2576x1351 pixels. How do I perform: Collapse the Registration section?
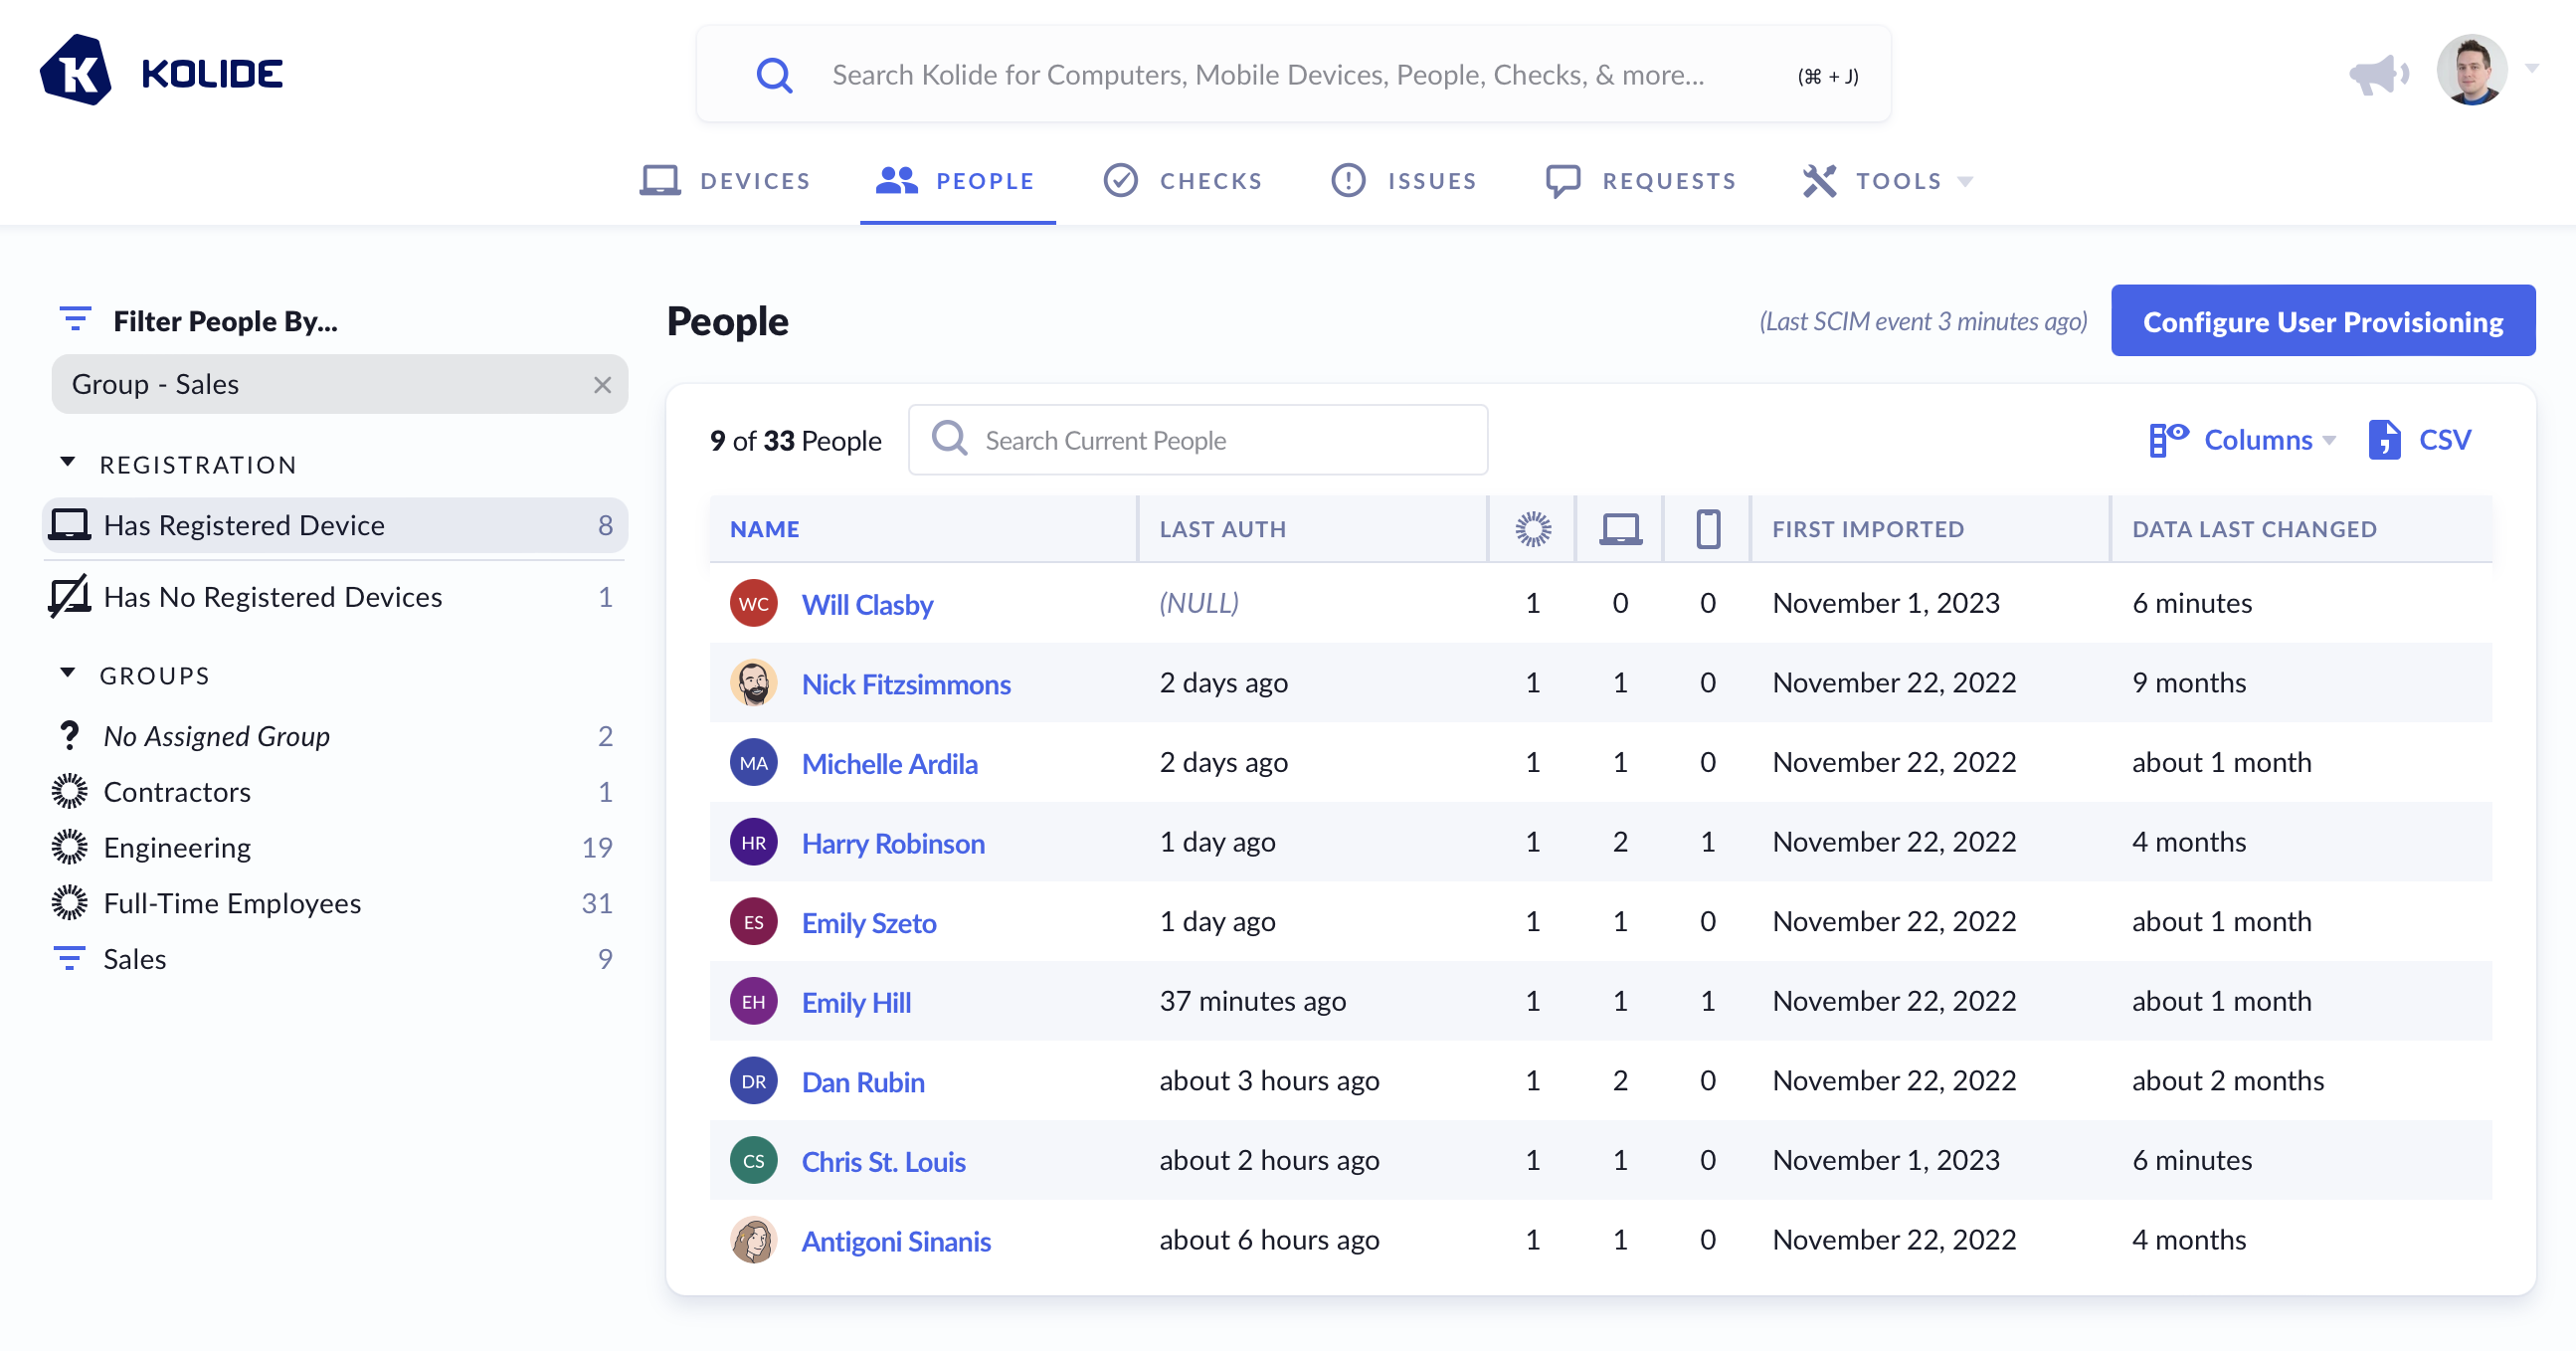pos(68,463)
